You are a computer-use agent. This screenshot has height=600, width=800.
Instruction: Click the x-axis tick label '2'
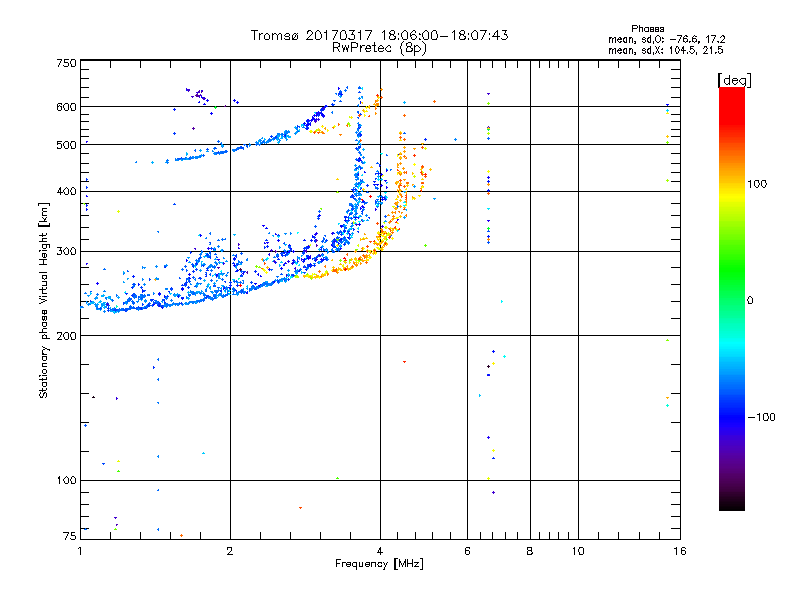coord(230,551)
